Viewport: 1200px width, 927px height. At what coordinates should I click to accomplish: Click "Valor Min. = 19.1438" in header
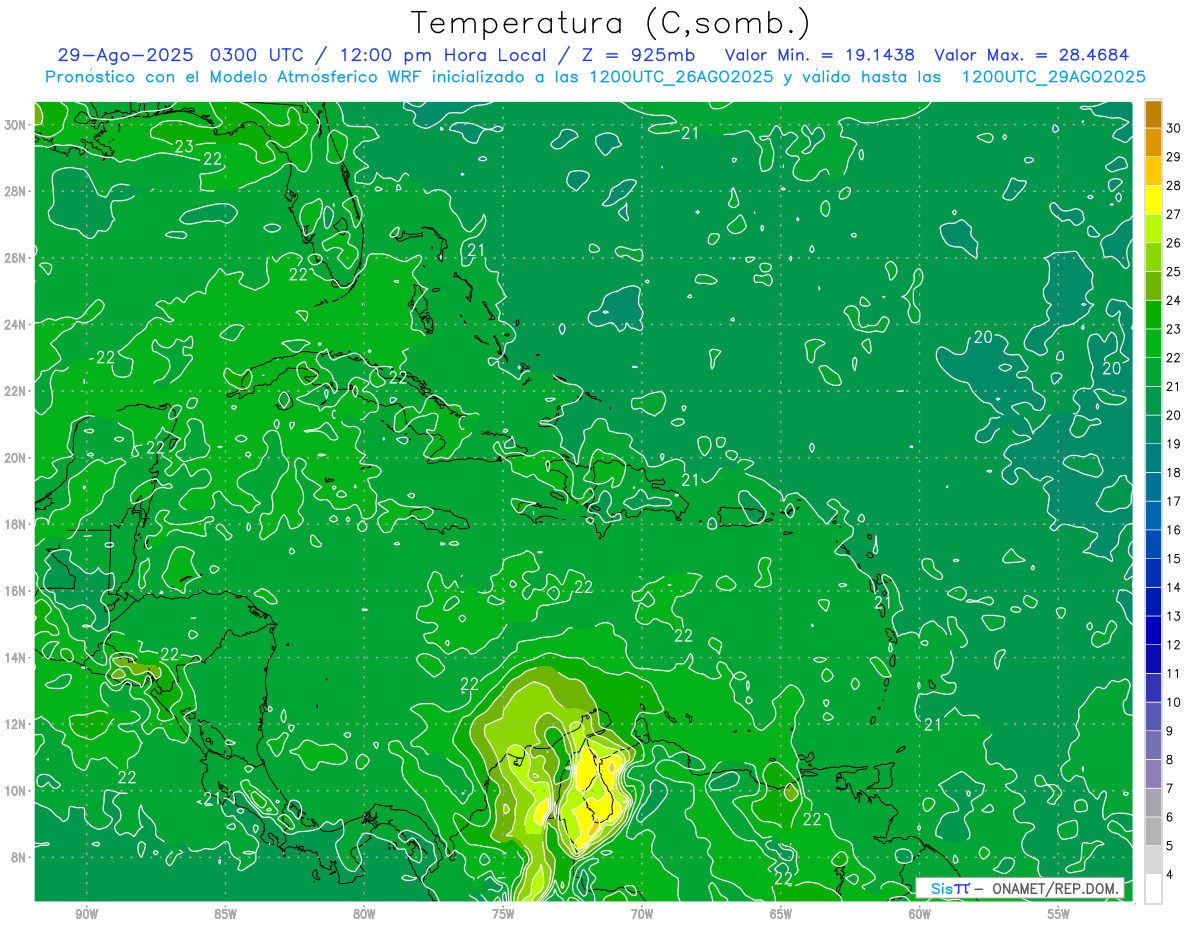coord(820,55)
